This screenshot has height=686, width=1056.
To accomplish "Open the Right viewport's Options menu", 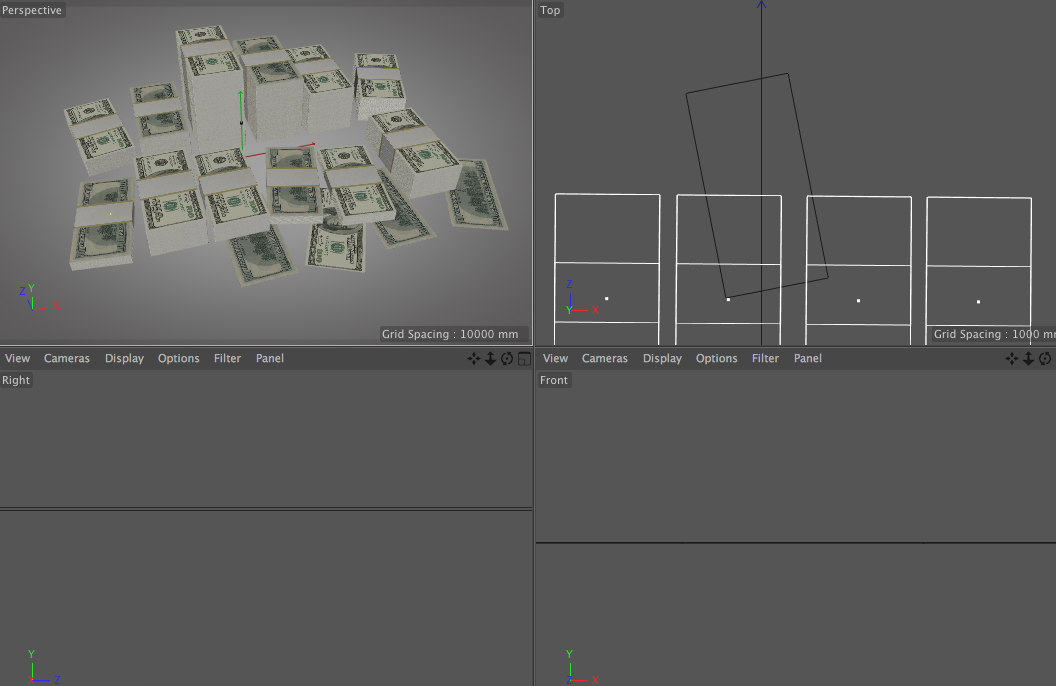I will 178,358.
